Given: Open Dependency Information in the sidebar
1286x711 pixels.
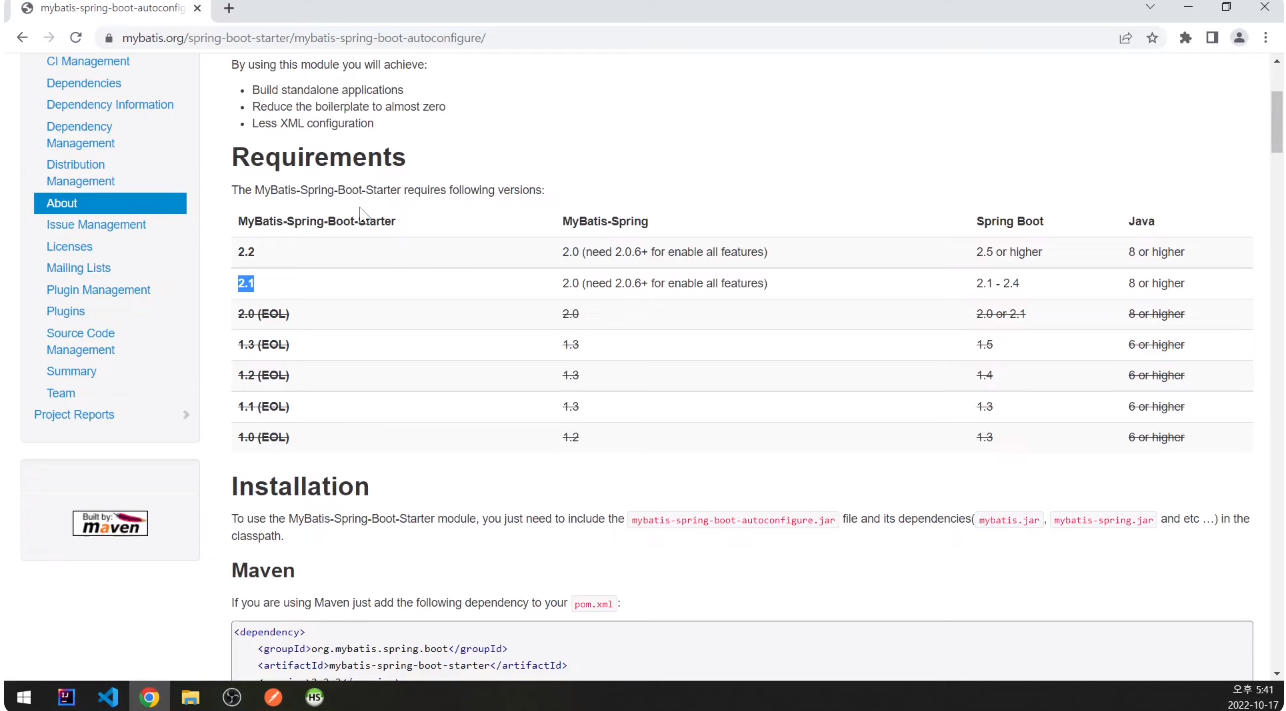Looking at the screenshot, I should click(110, 105).
